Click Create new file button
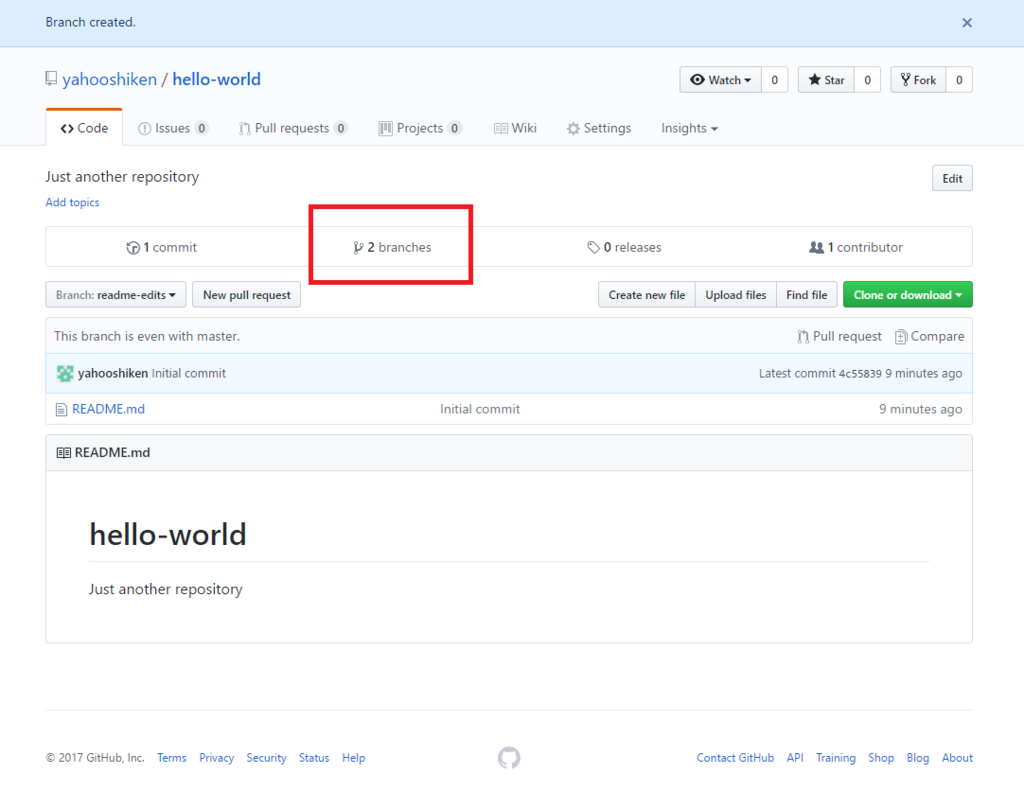The image size is (1024, 791). point(647,295)
